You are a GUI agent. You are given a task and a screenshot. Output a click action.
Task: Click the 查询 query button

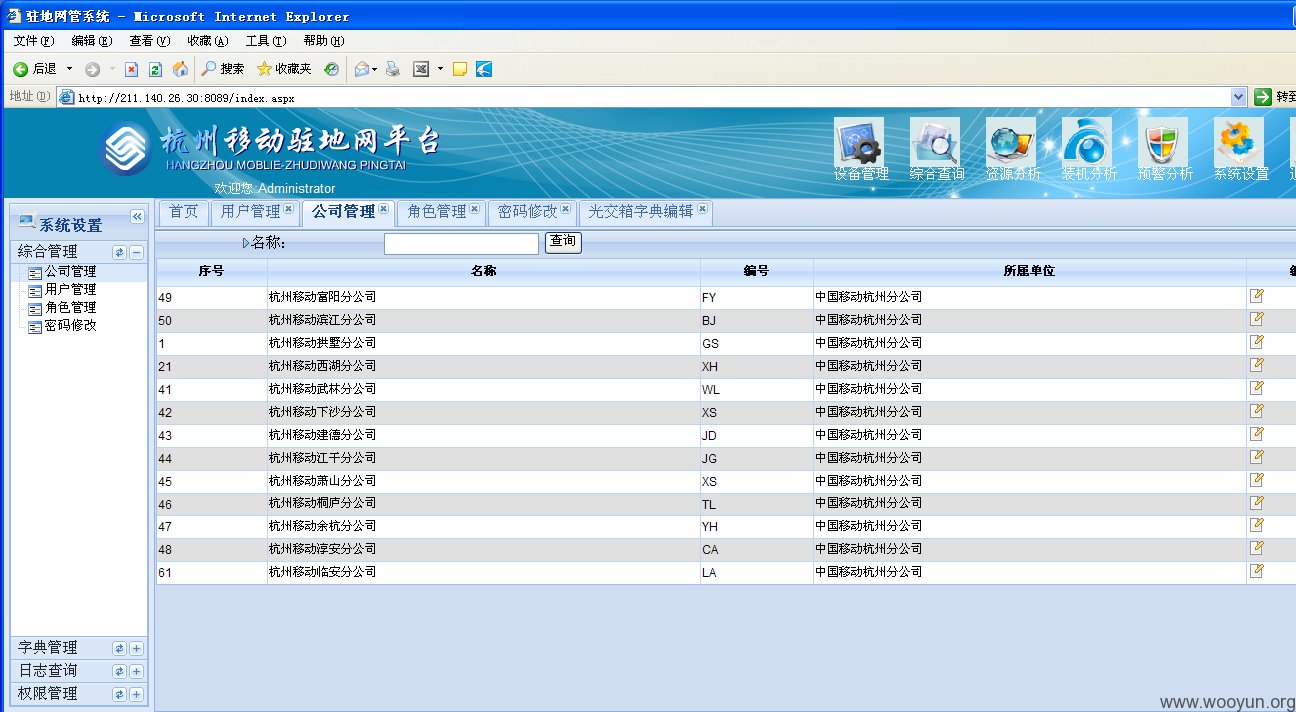click(x=563, y=242)
